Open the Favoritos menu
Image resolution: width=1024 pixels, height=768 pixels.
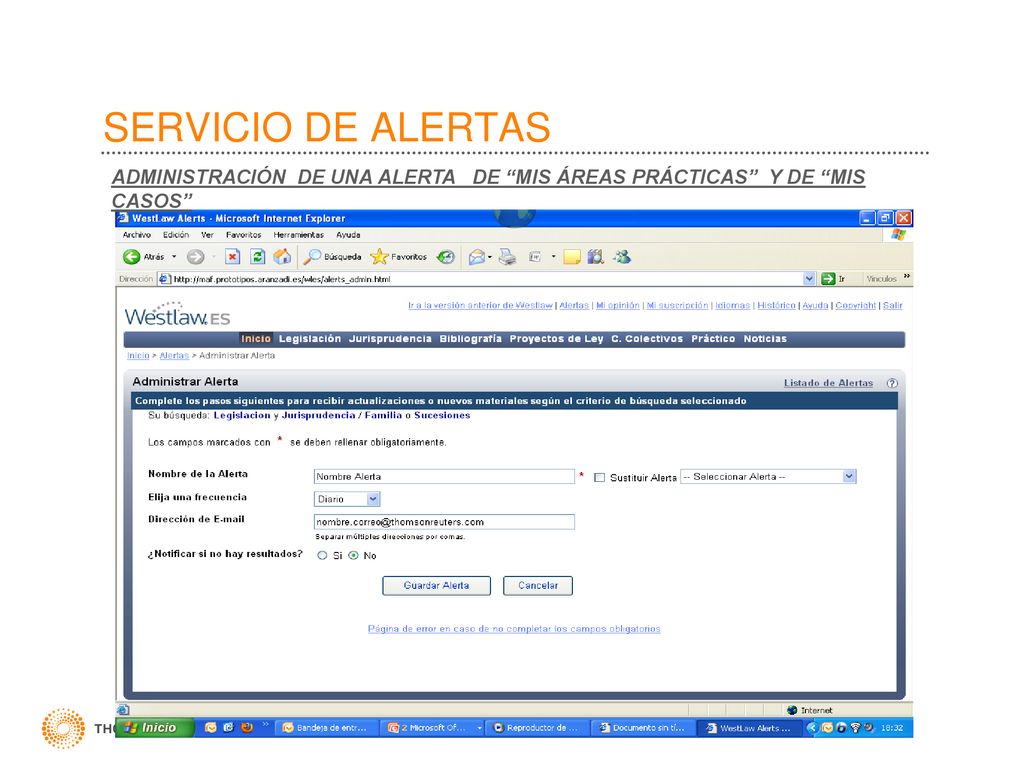244,235
